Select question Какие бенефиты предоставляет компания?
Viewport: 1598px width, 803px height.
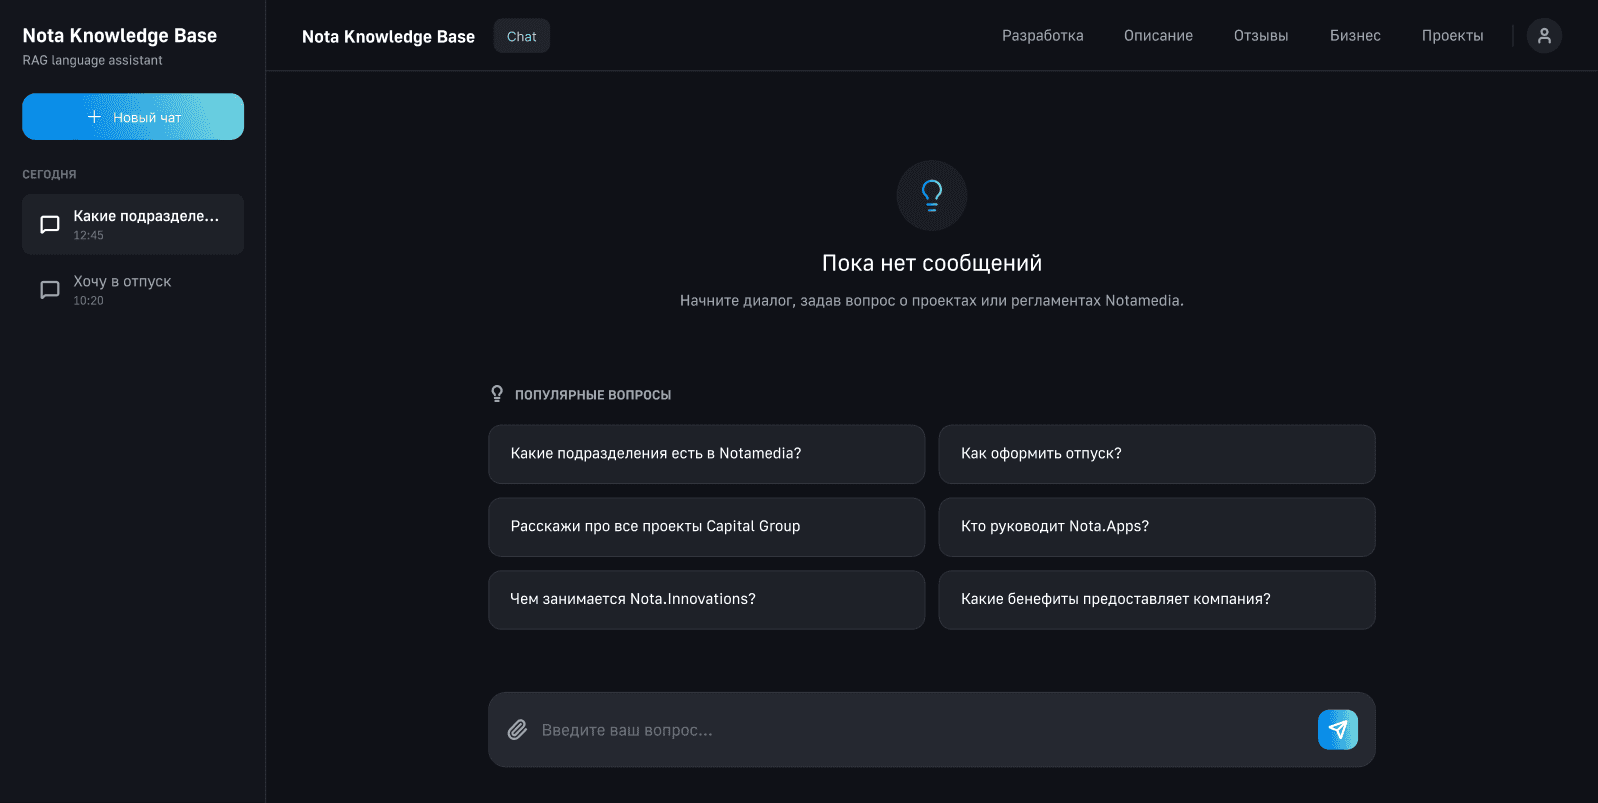pos(1157,600)
